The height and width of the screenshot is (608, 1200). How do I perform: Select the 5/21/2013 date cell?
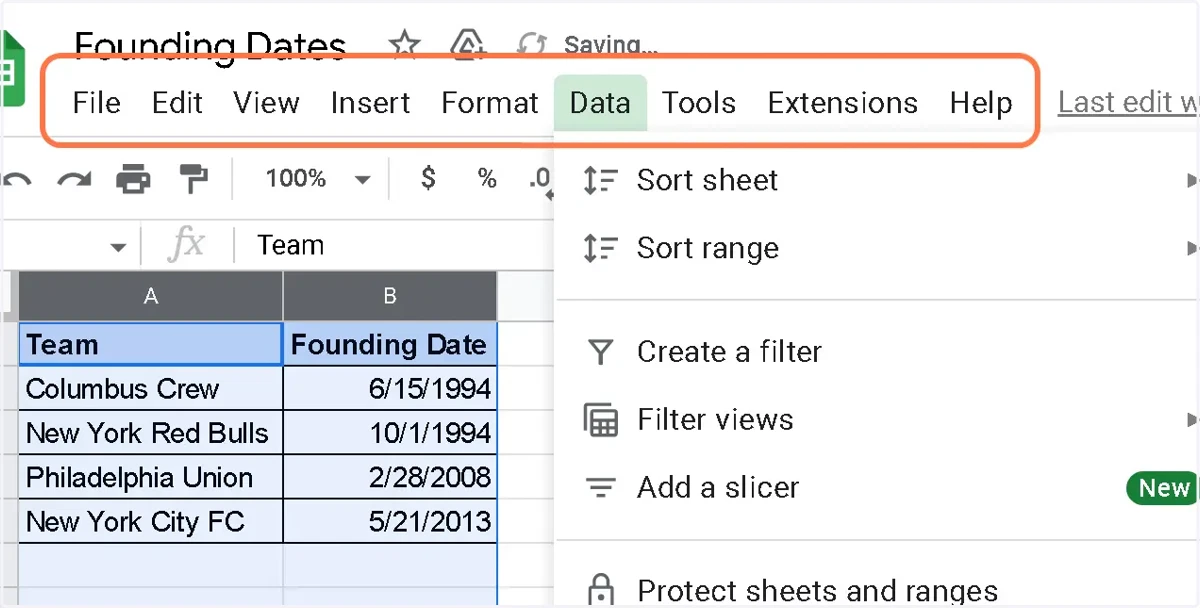390,520
